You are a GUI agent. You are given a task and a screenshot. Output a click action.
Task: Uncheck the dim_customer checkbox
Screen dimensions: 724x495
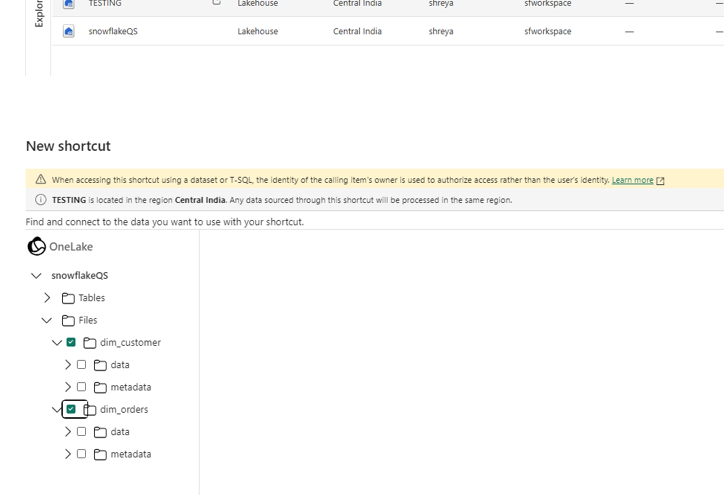click(x=71, y=342)
